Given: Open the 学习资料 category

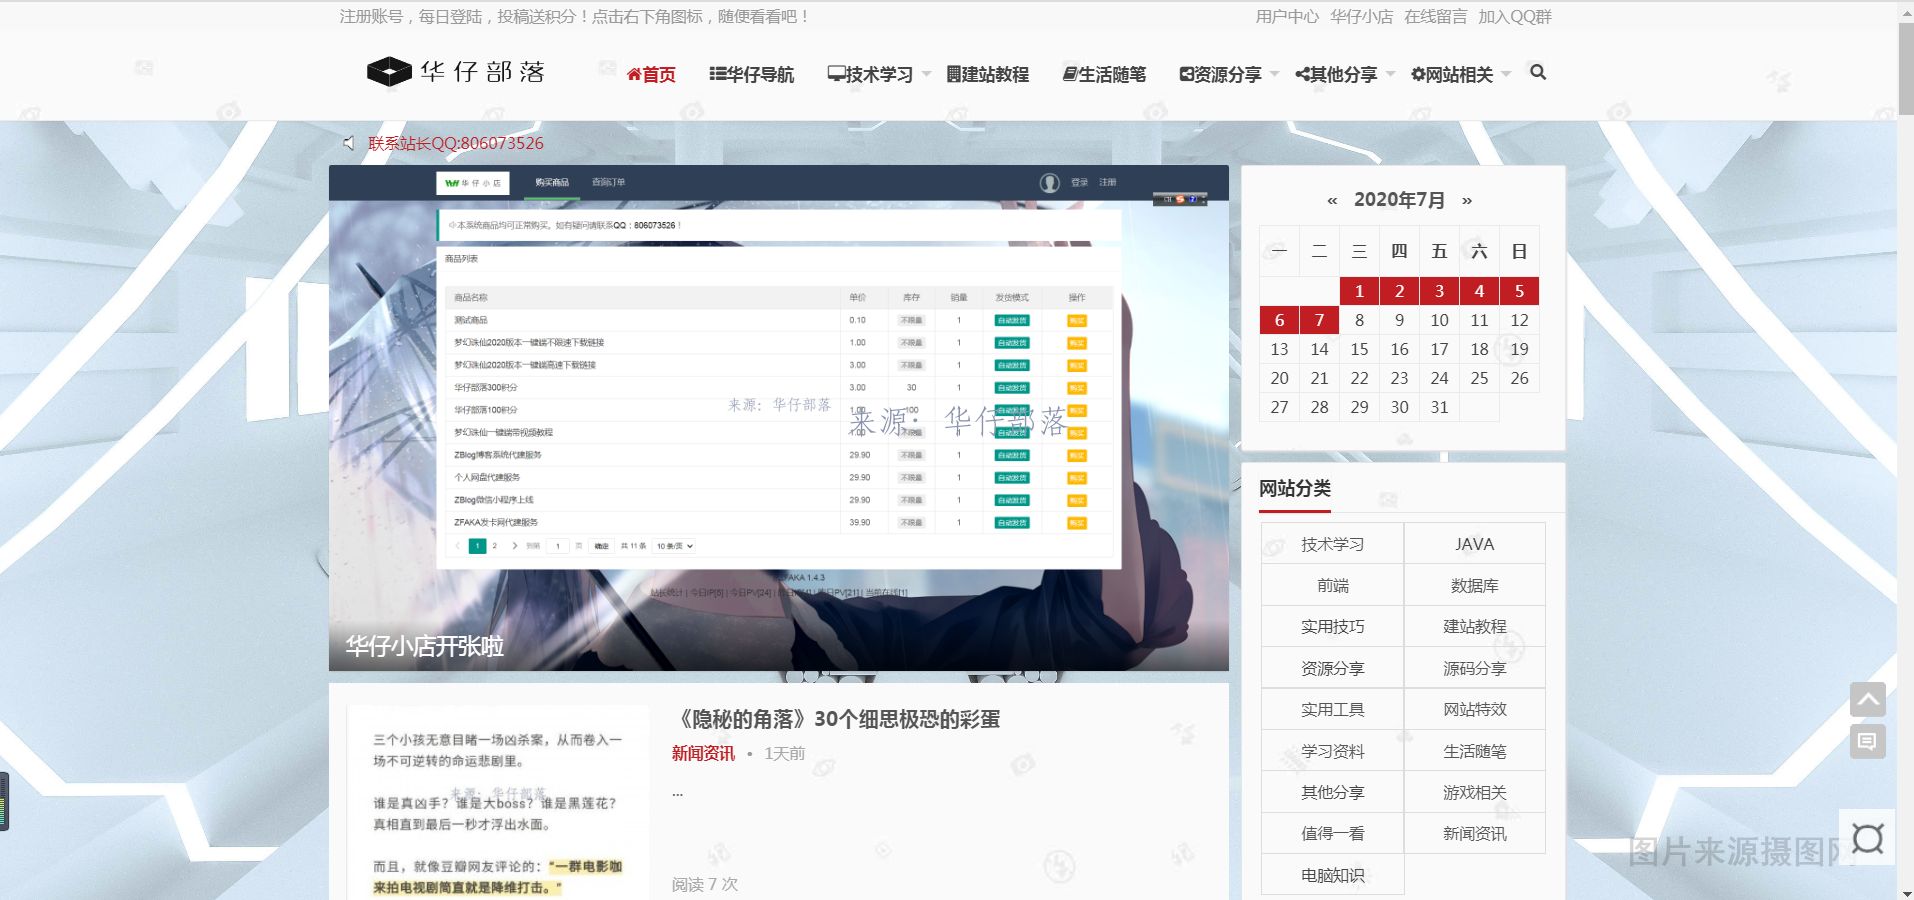Looking at the screenshot, I should tap(1332, 751).
